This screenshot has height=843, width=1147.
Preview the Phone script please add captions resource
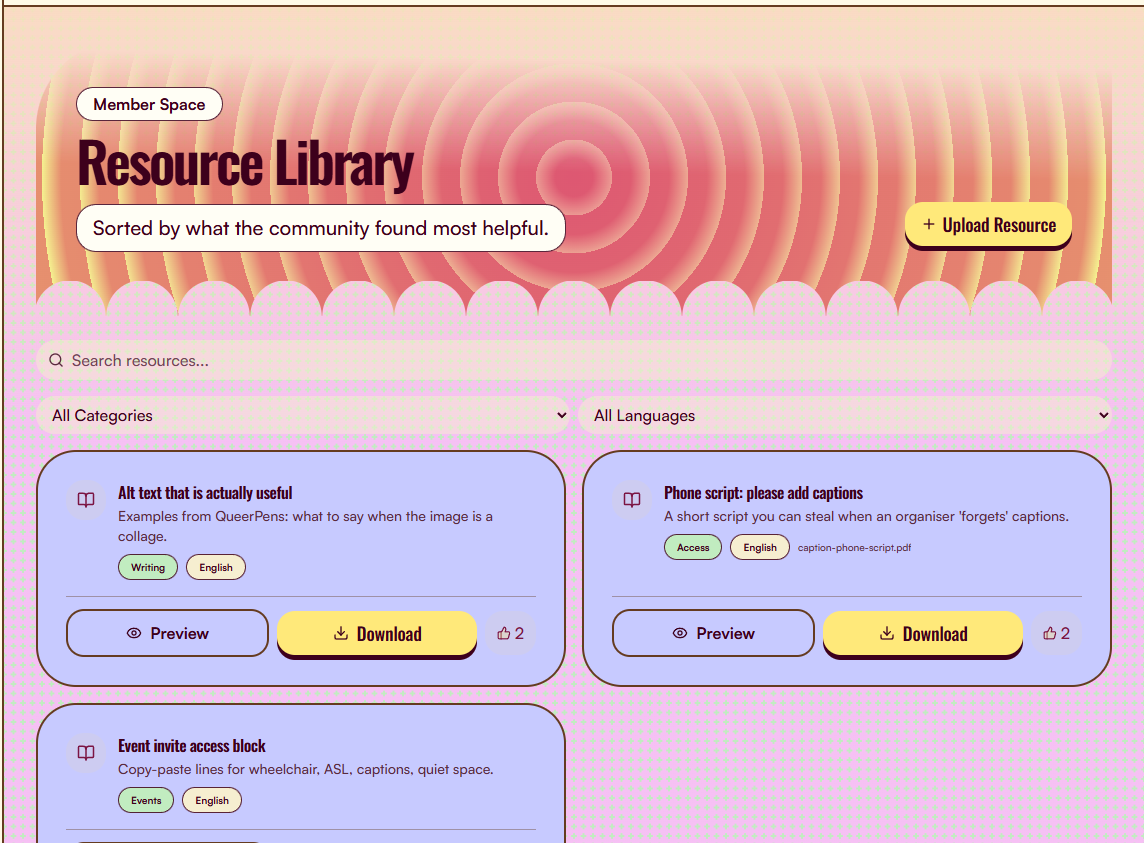point(713,634)
